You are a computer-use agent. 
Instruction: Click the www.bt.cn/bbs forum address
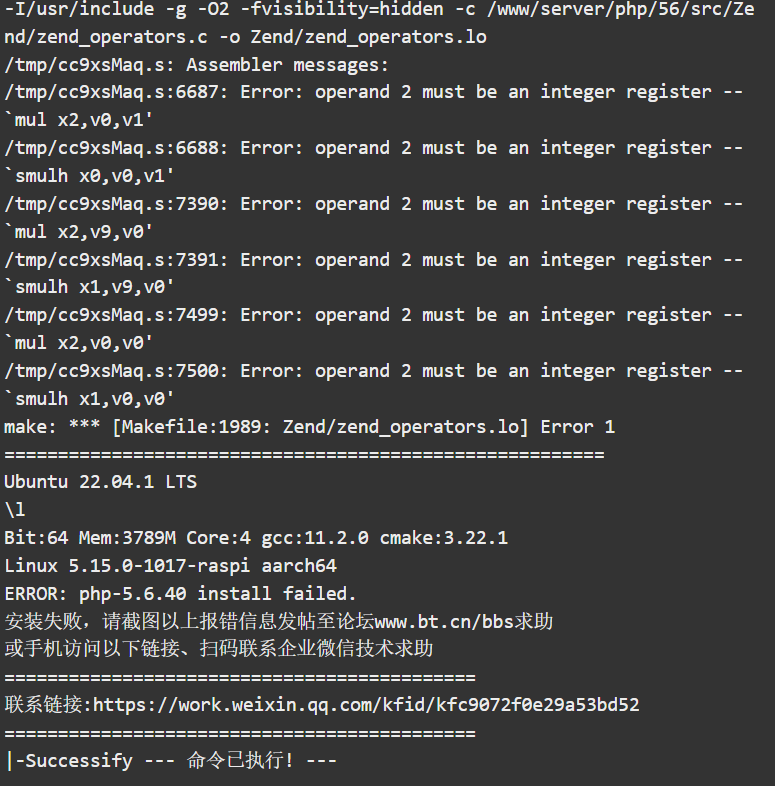(444, 622)
